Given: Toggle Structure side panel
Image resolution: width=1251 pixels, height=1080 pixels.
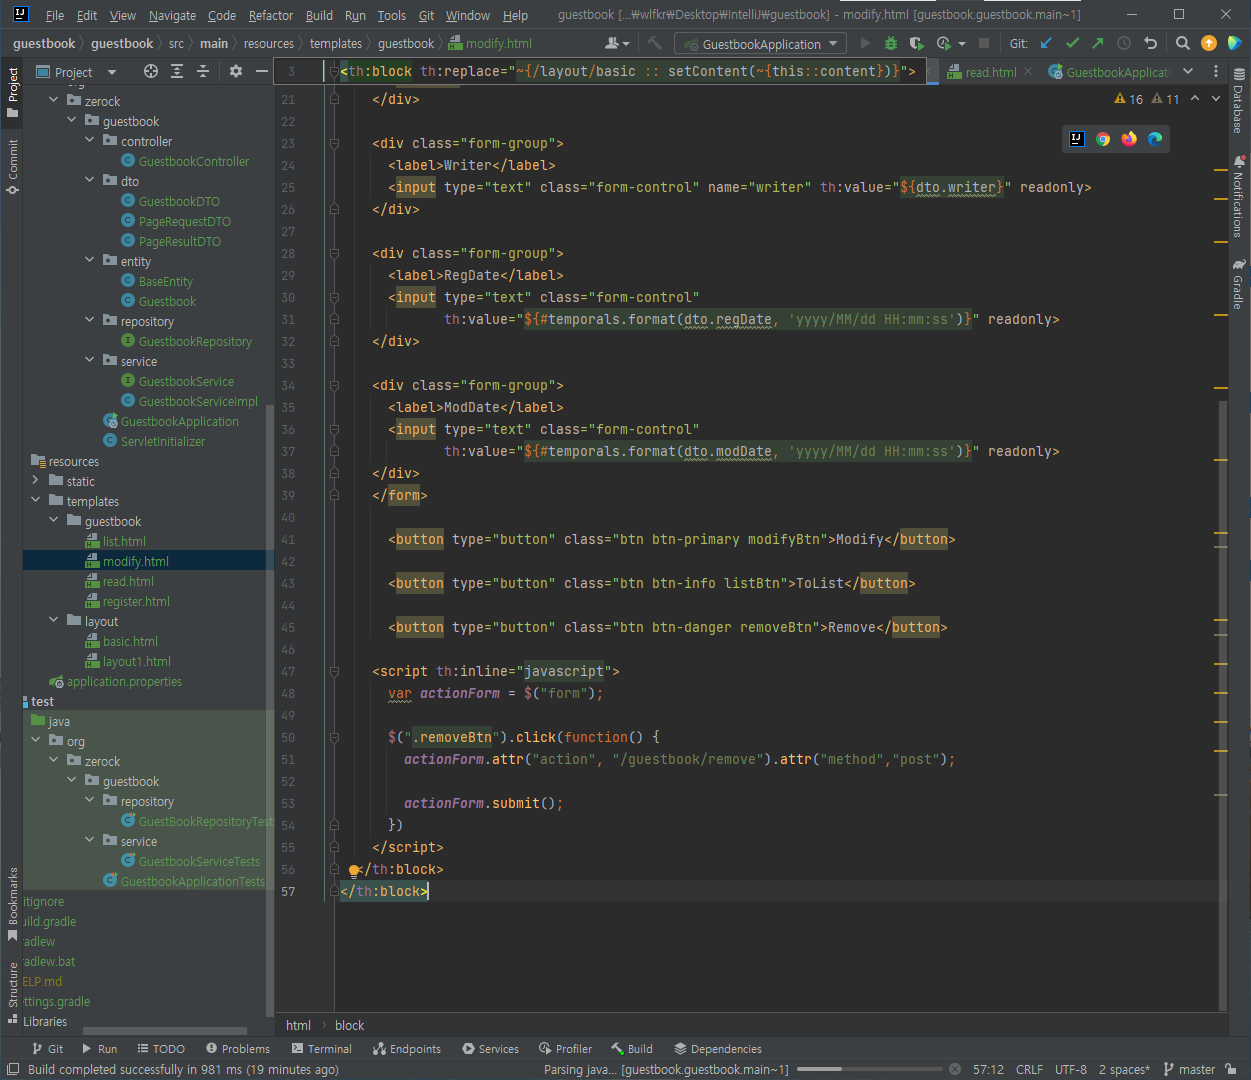Looking at the screenshot, I should click(x=12, y=994).
